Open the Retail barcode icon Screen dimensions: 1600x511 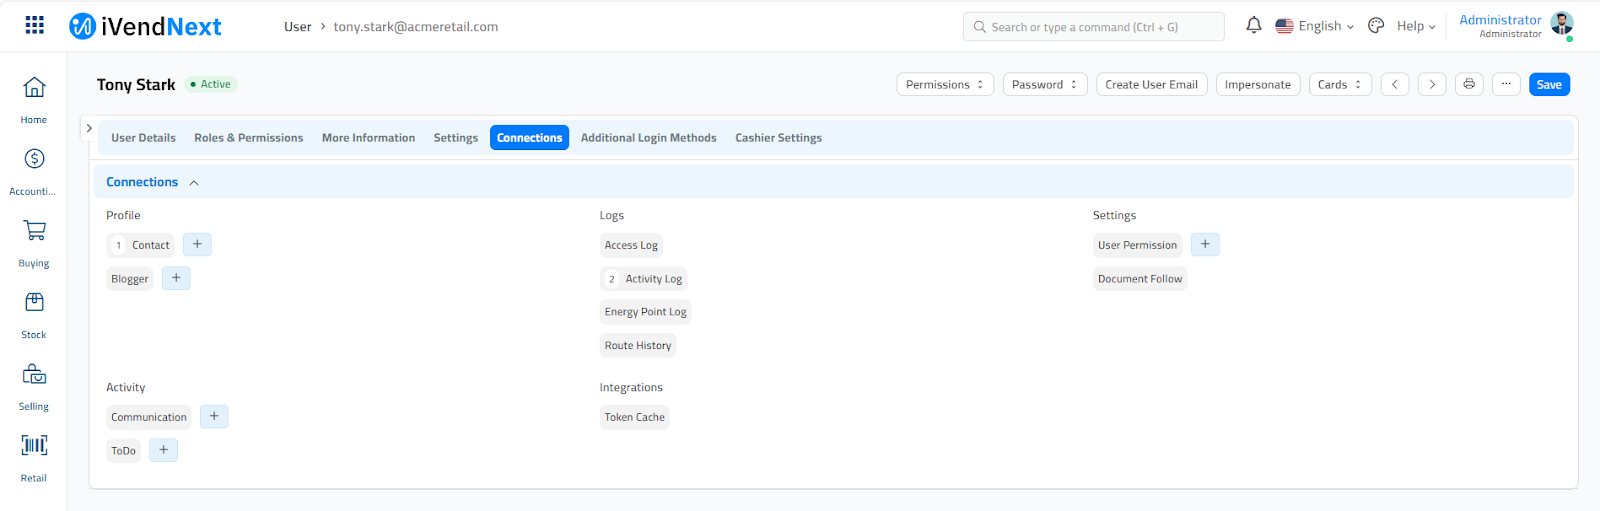[x=34, y=446]
